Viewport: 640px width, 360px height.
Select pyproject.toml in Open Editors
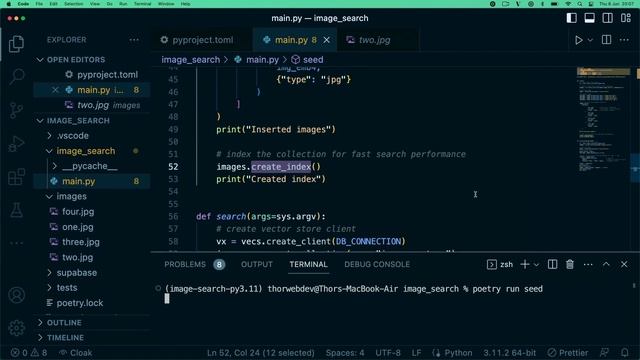pyautogui.click(x=92, y=75)
